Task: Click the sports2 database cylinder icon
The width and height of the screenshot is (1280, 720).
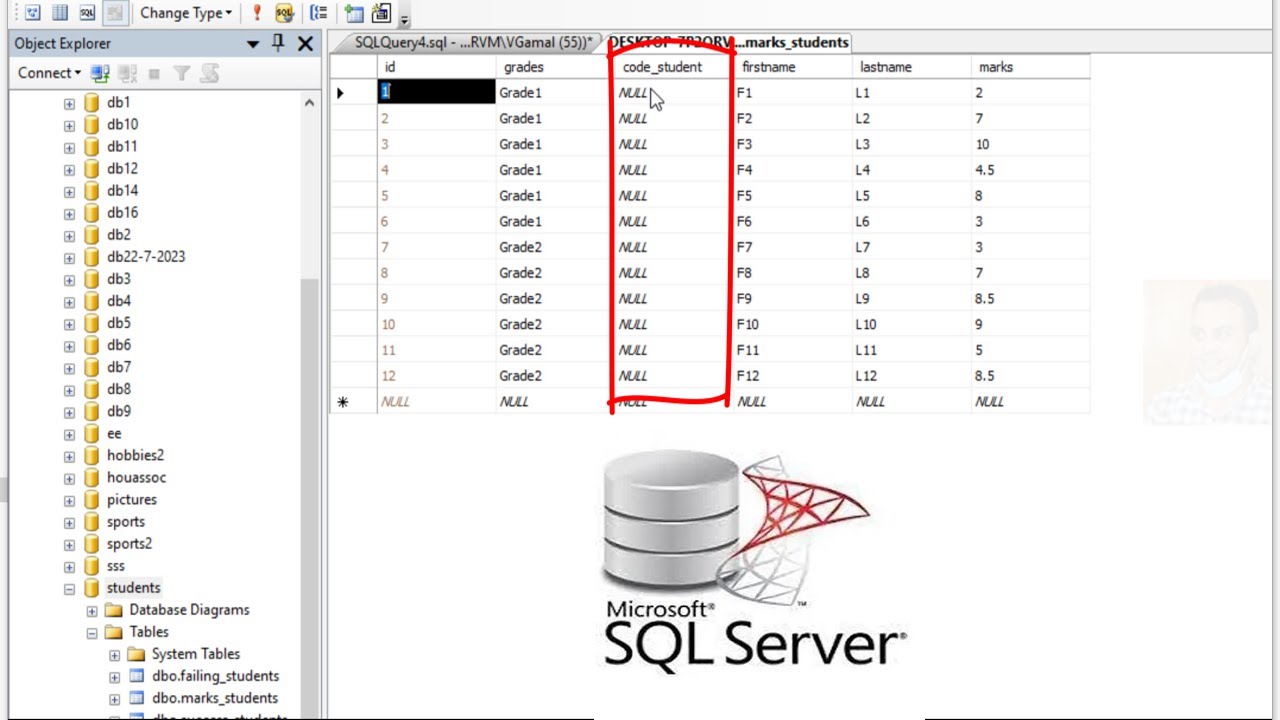Action: coord(92,543)
